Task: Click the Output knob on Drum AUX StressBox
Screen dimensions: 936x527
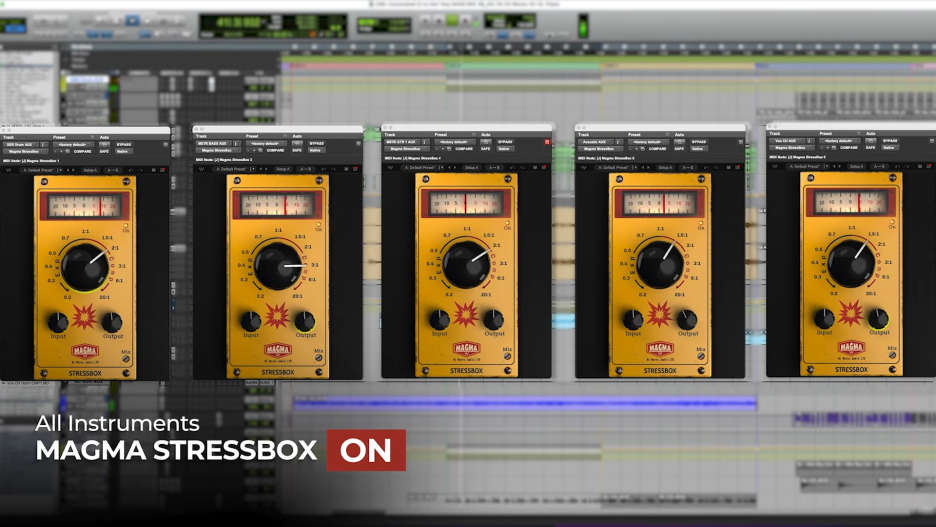Action: (x=112, y=322)
